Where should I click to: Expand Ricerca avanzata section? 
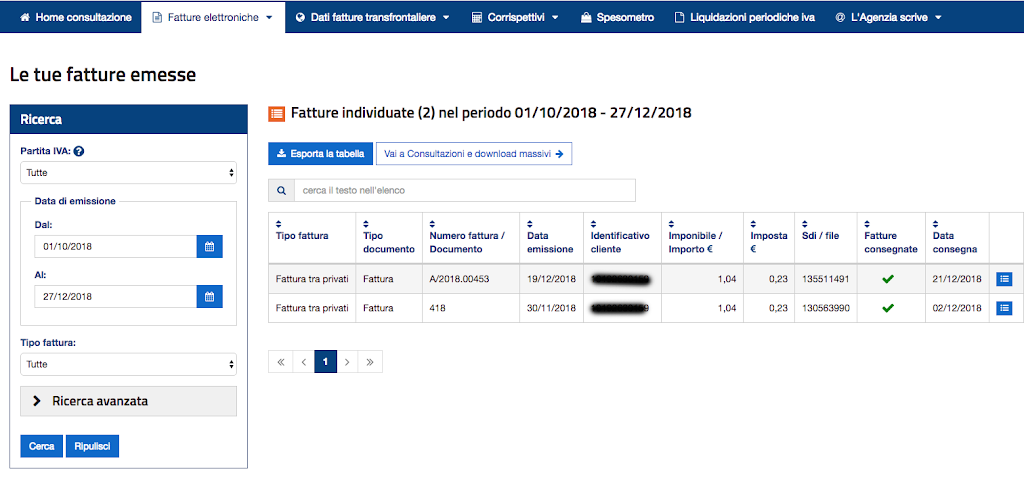128,401
